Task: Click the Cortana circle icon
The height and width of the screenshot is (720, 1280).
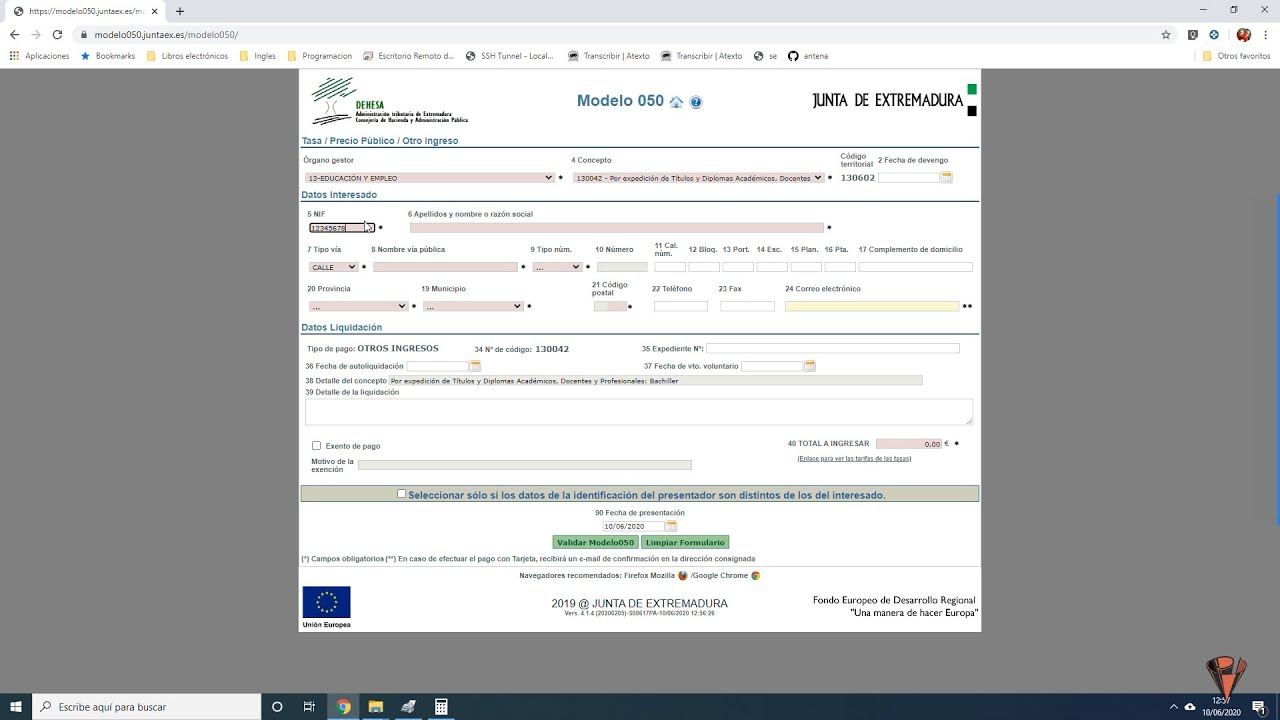Action: [x=278, y=707]
